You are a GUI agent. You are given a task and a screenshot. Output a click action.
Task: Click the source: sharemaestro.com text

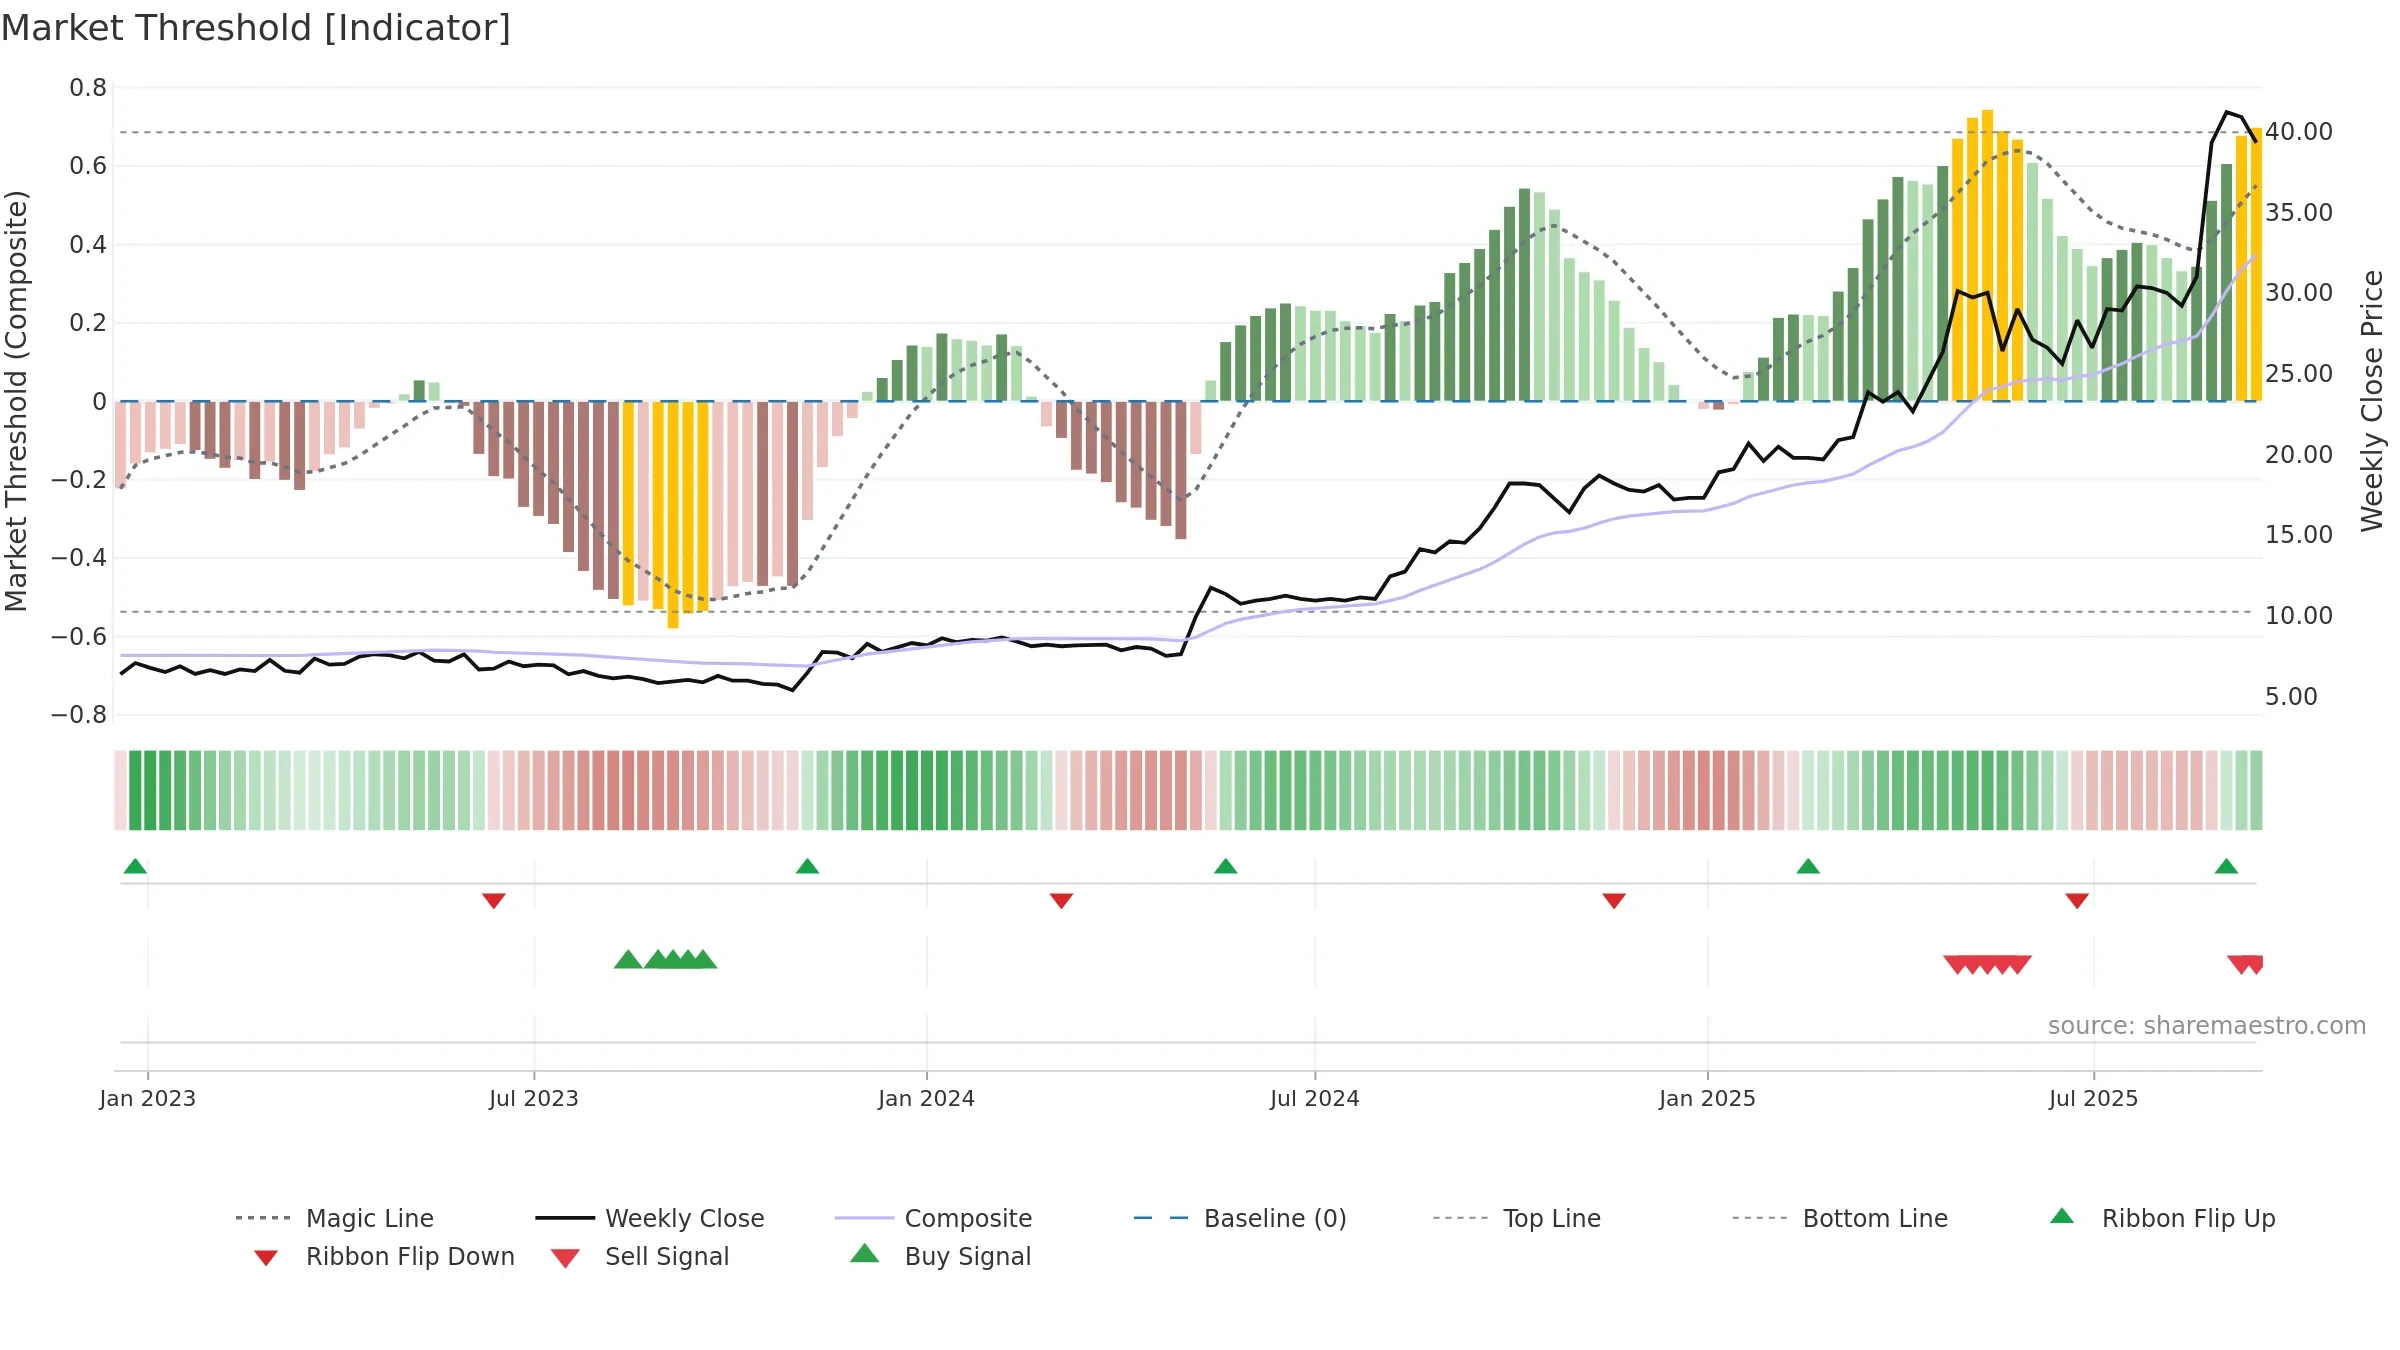point(2207,1026)
